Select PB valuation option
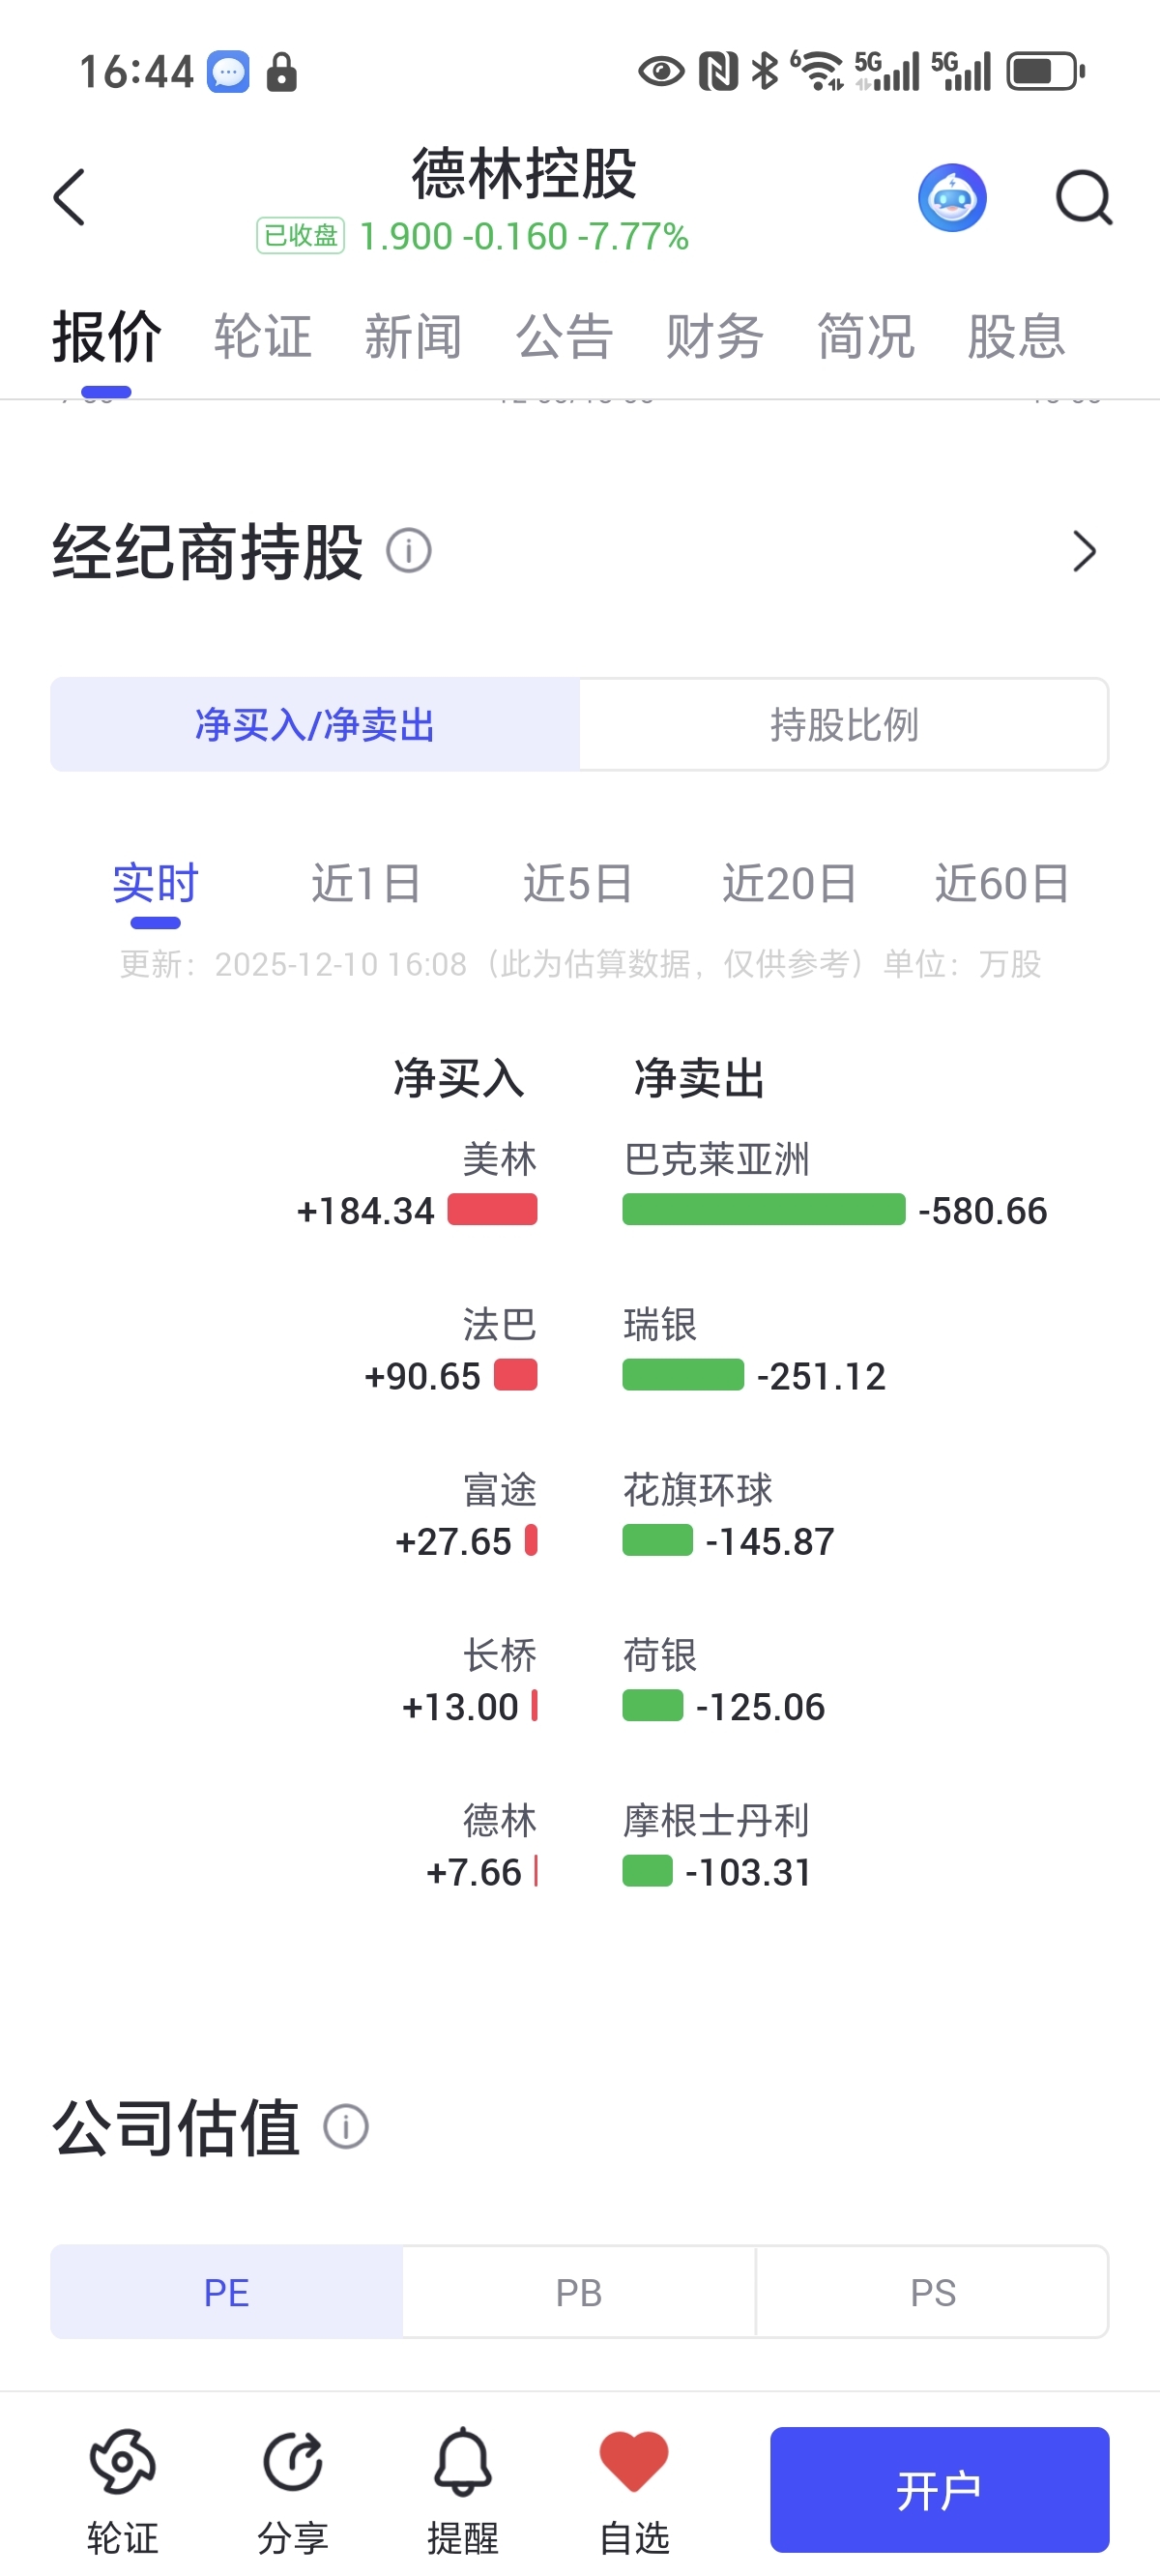 tap(579, 2292)
